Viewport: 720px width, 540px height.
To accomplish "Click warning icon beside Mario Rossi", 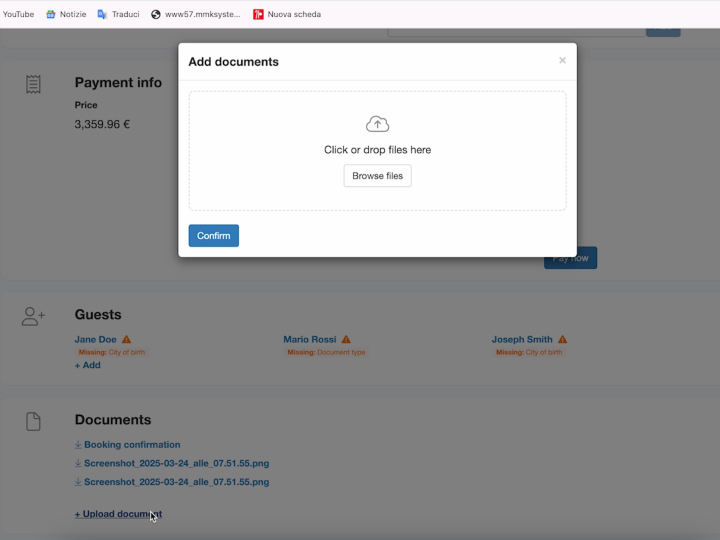I will (346, 340).
